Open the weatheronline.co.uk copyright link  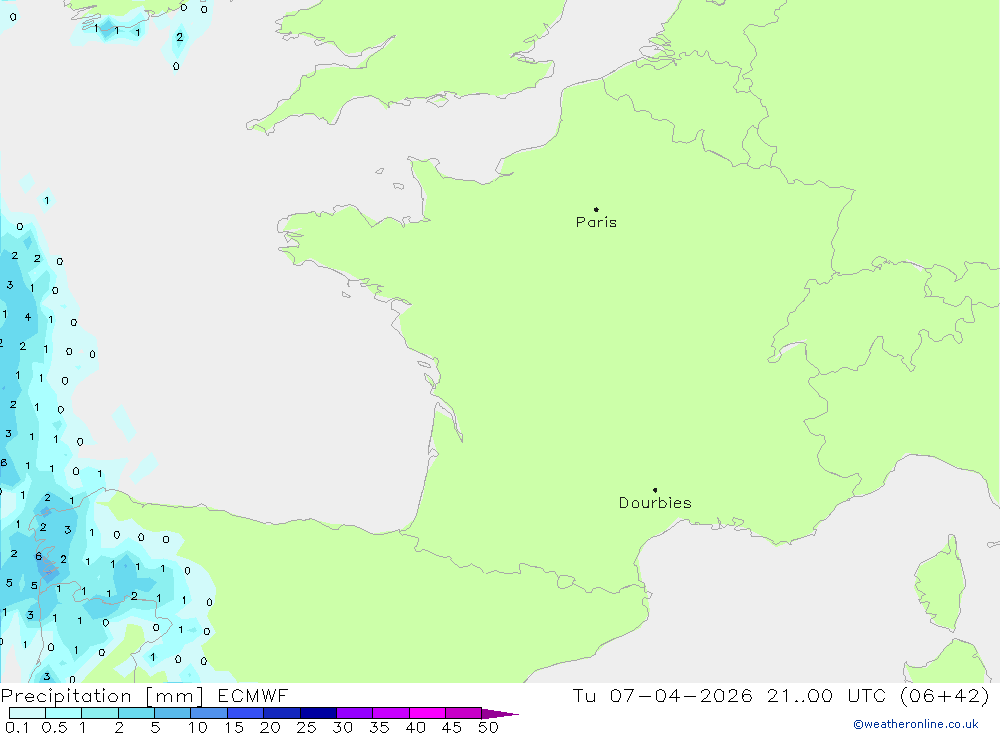(916, 724)
